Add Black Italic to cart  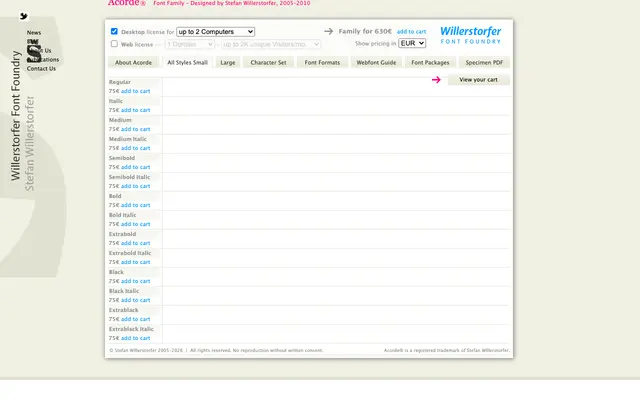click(x=136, y=300)
